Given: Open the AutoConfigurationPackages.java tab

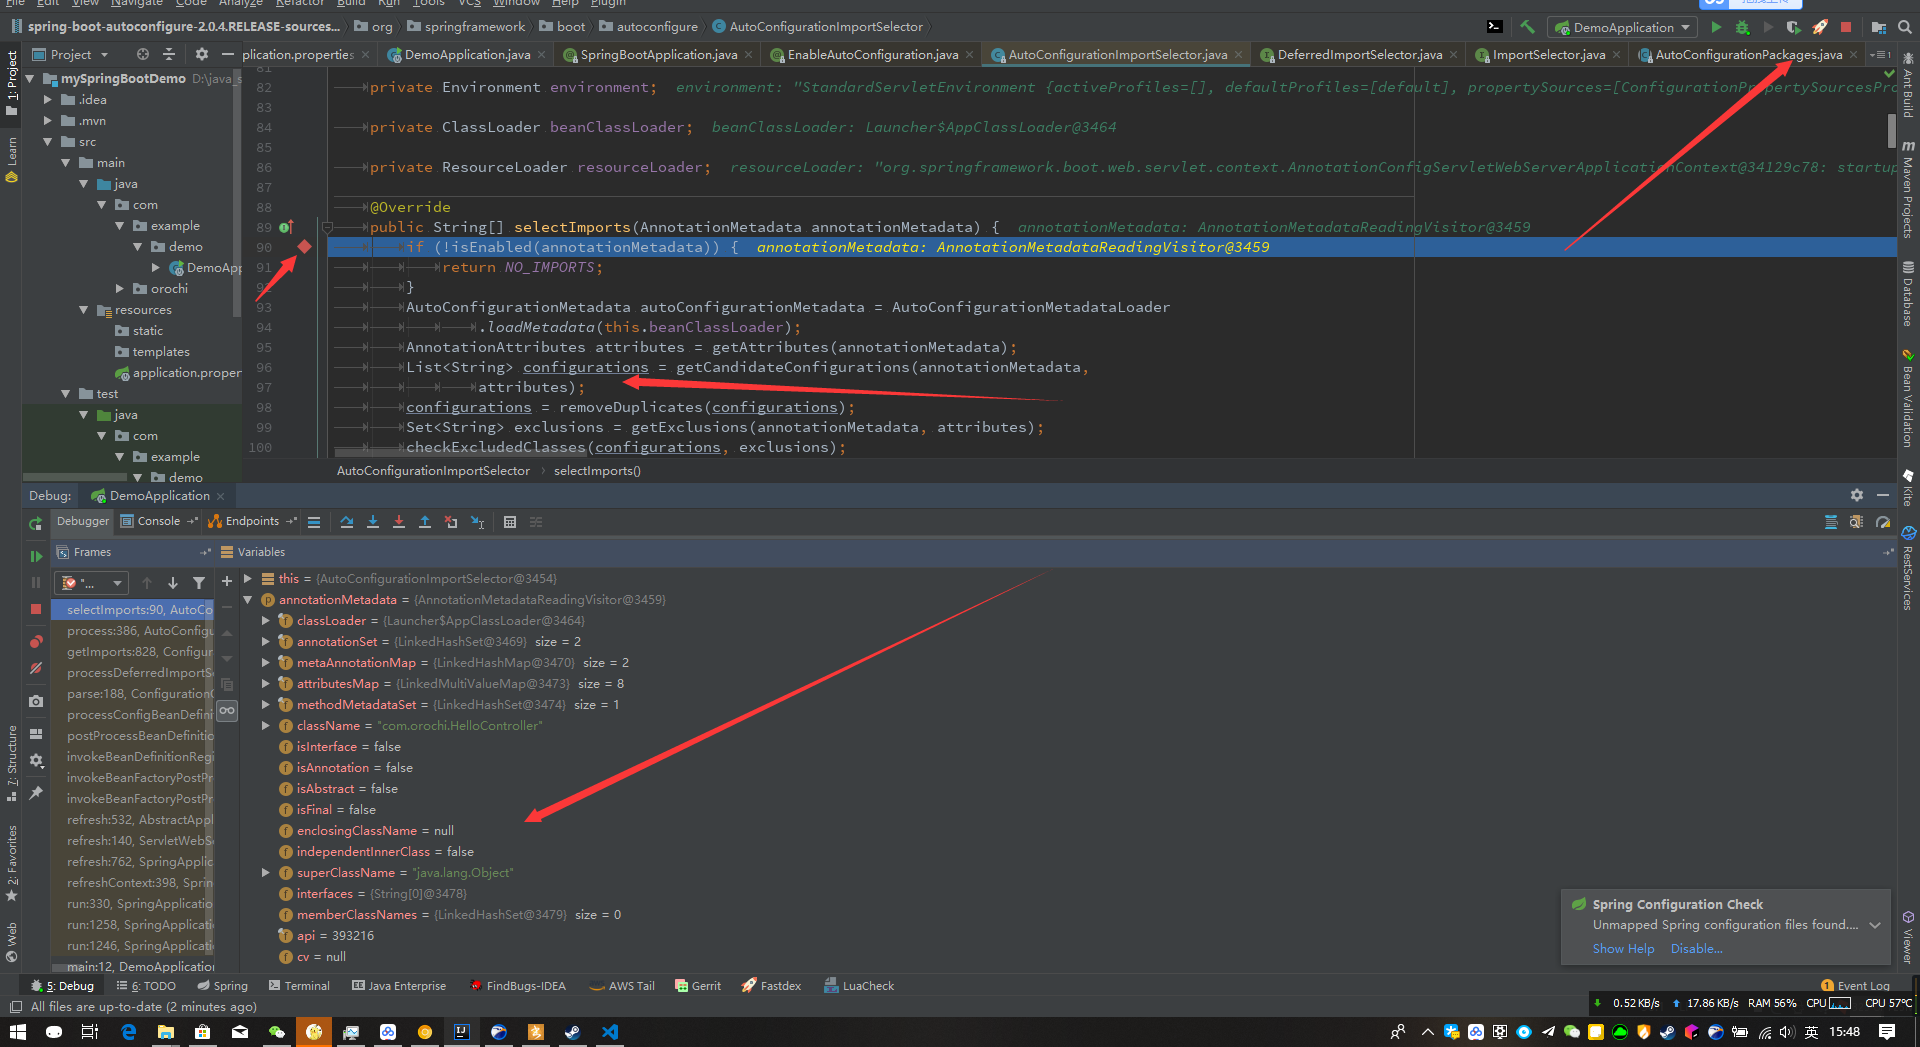Looking at the screenshot, I should [x=1747, y=54].
